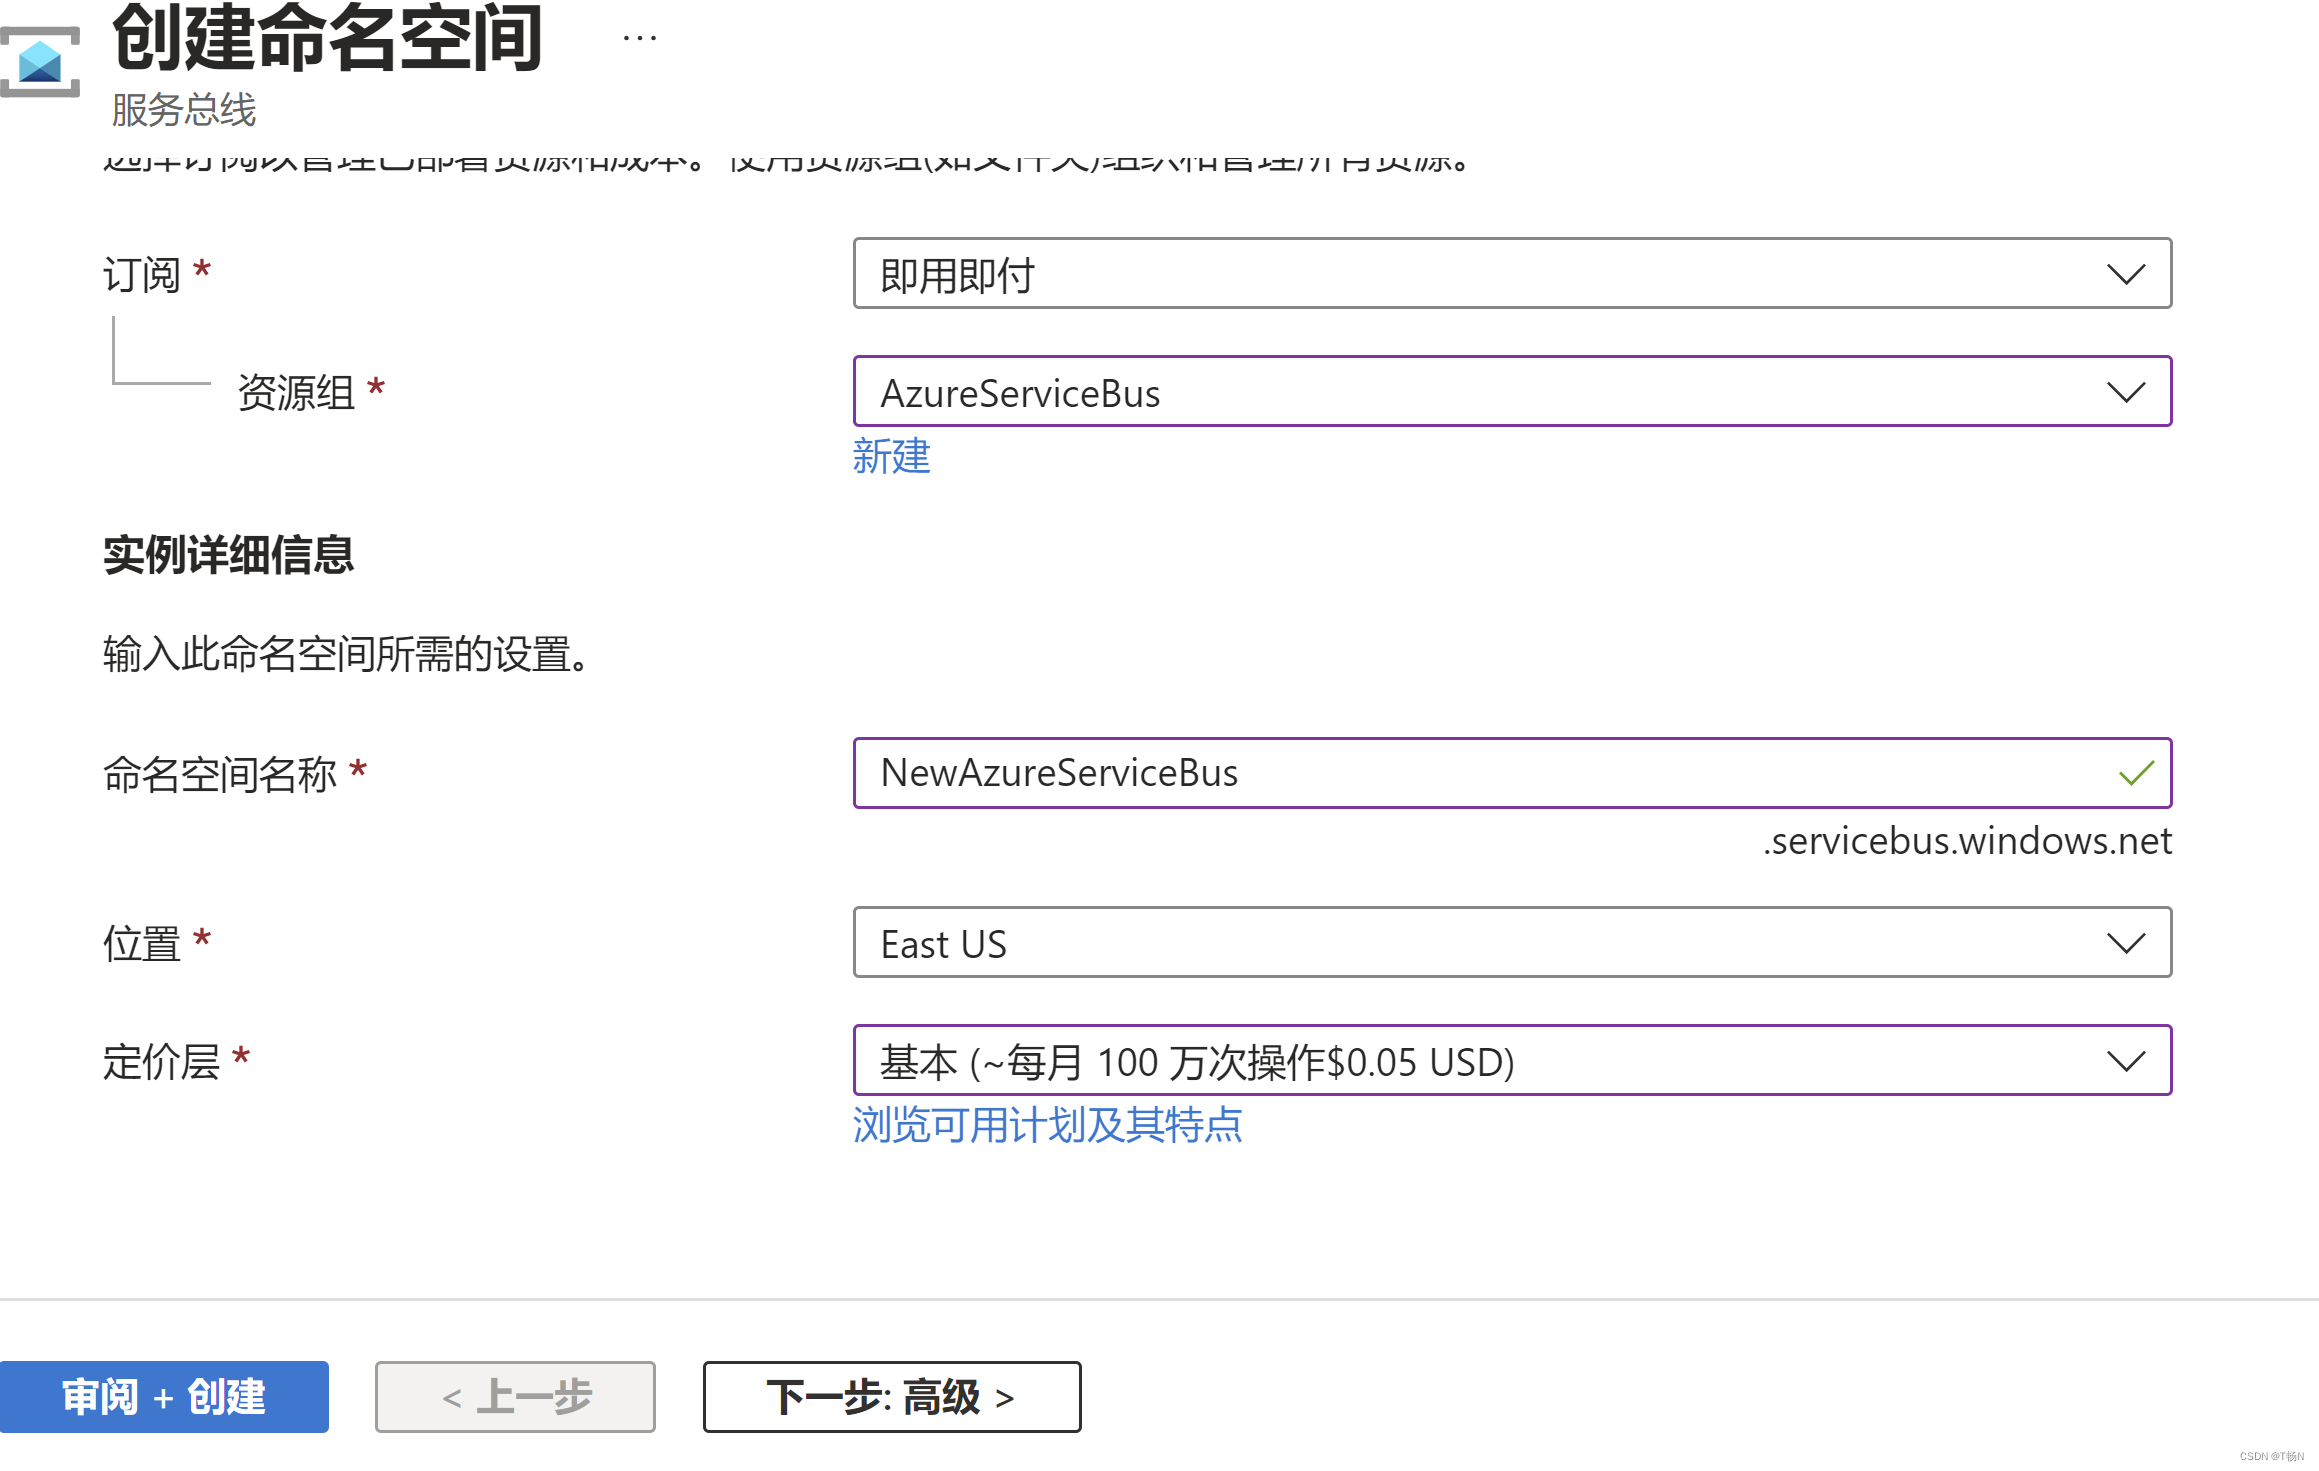
Task: Click the 创建命名空间 page title
Action: pyautogui.click(x=327, y=38)
